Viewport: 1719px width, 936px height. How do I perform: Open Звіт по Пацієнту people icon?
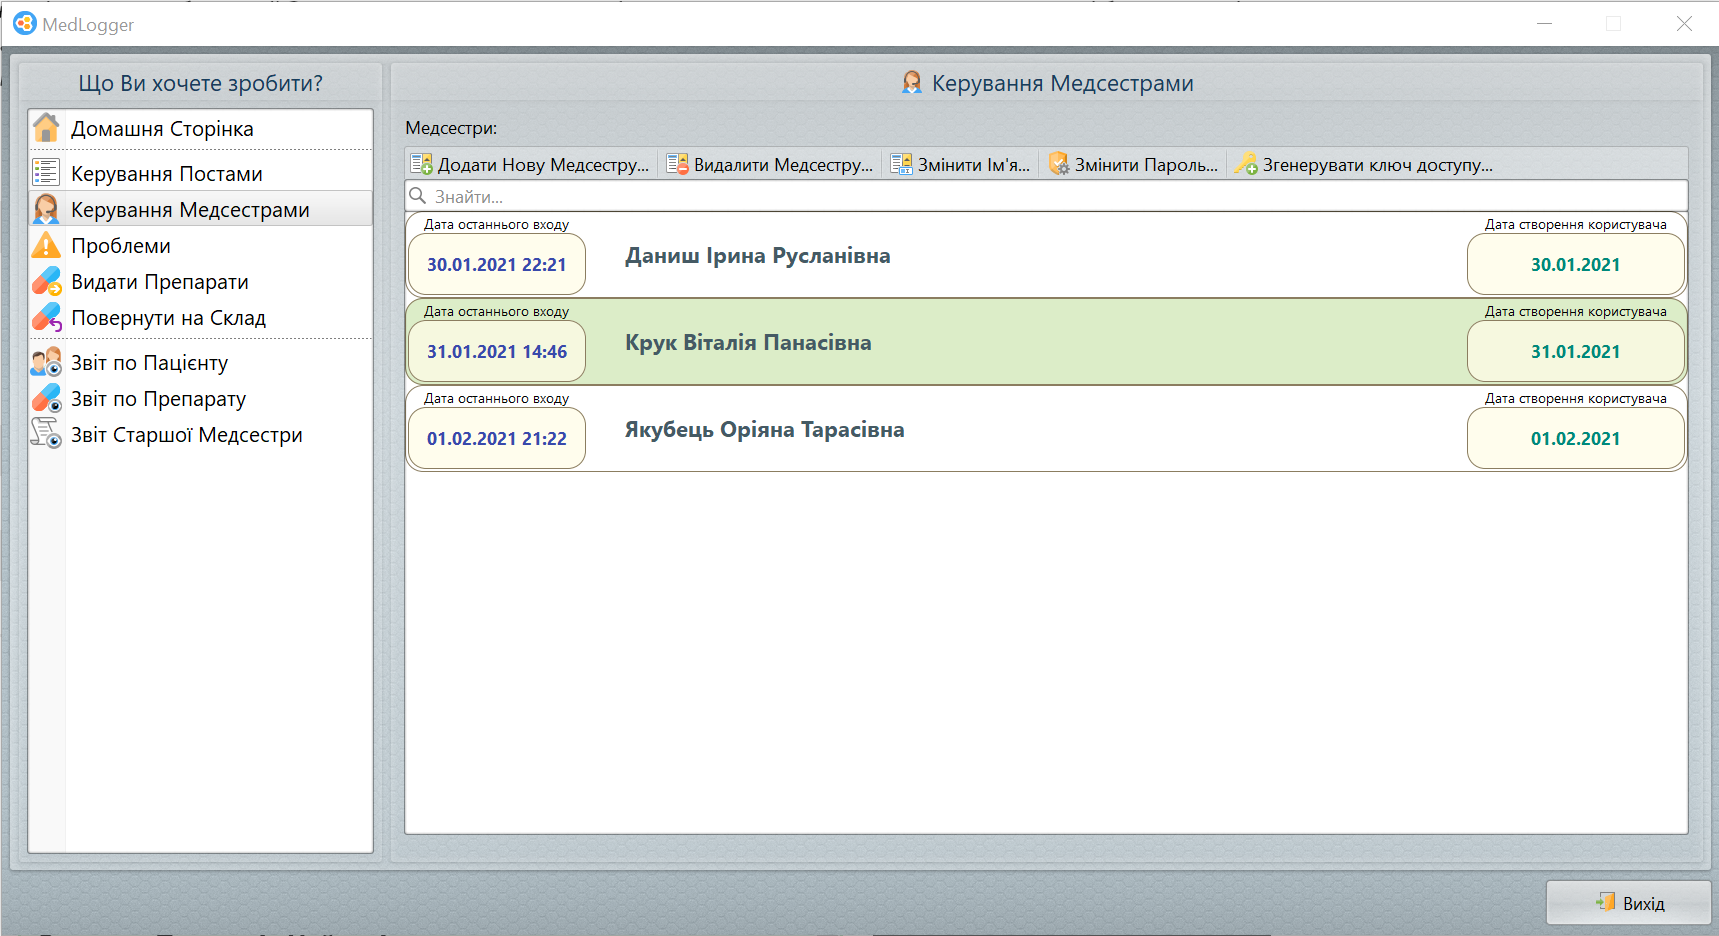coord(46,362)
